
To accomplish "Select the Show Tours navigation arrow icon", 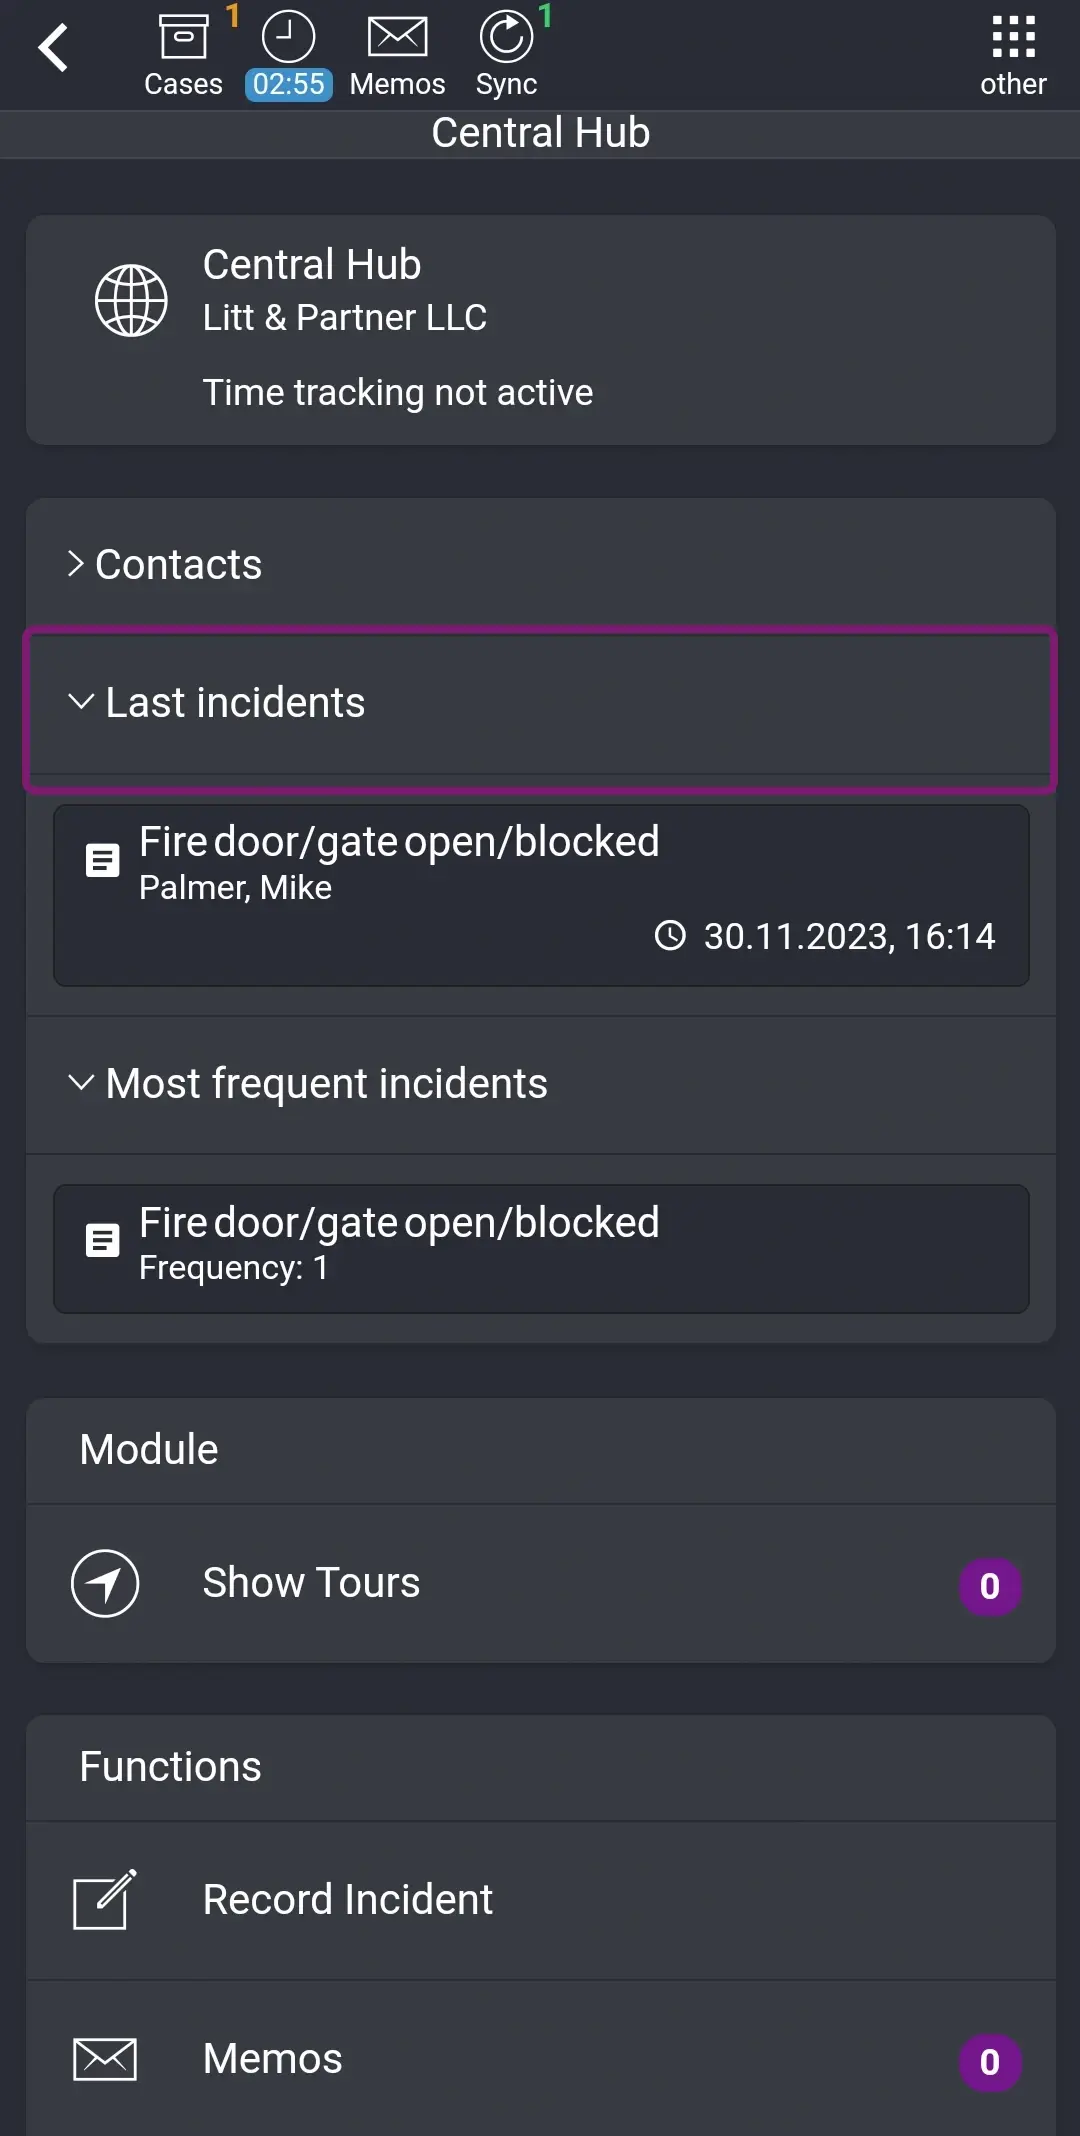I will click(x=105, y=1583).
